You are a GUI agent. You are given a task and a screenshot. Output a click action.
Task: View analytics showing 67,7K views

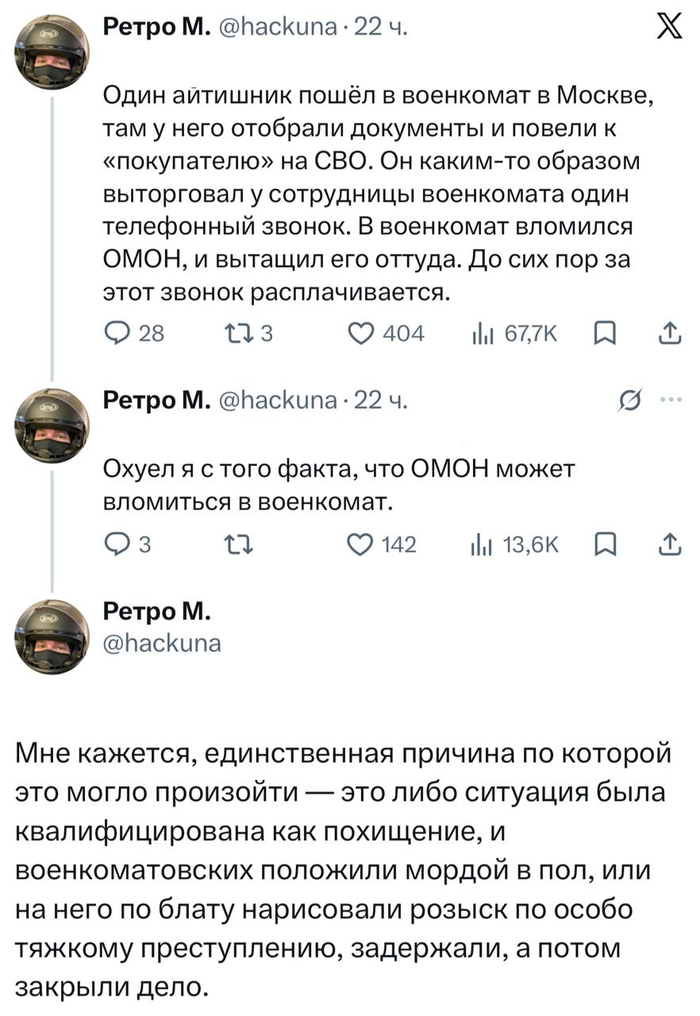(514, 334)
